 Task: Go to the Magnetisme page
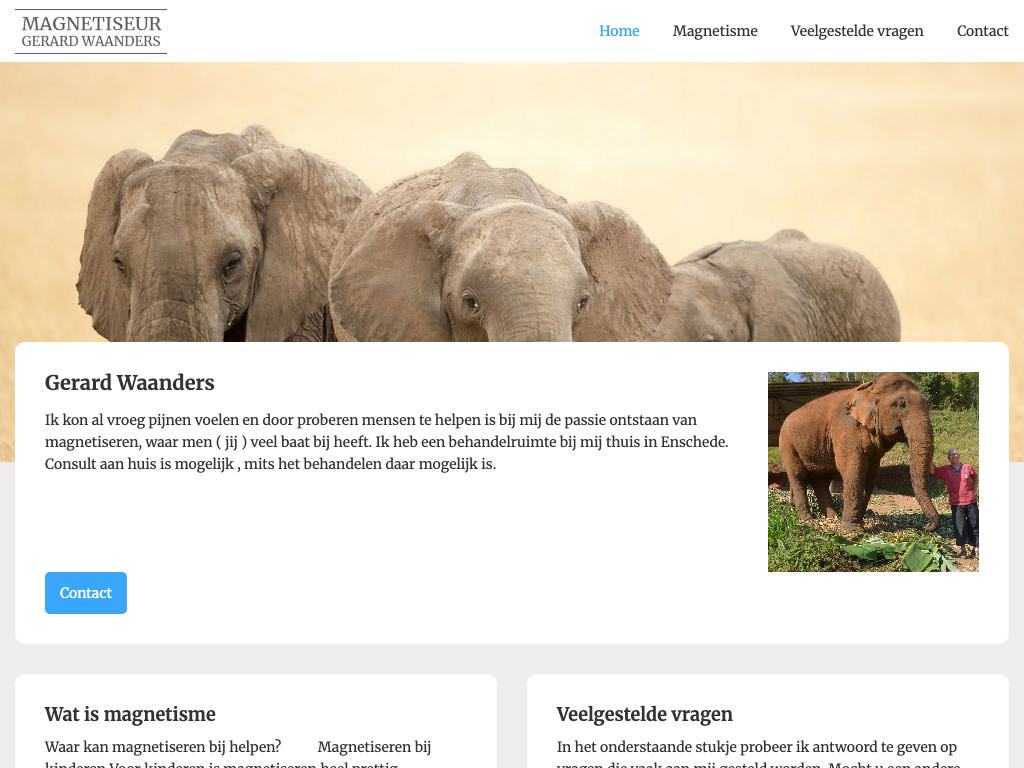[714, 31]
